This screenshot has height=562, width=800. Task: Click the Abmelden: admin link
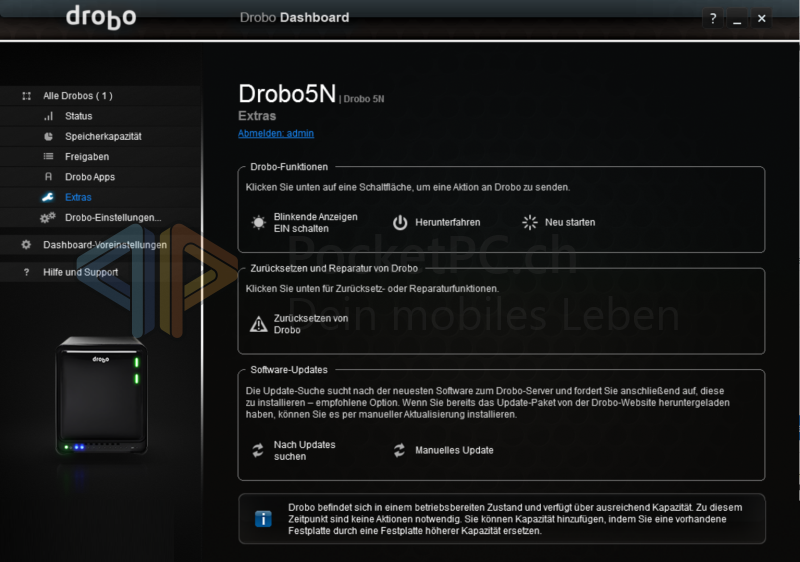pyautogui.click(x=276, y=133)
